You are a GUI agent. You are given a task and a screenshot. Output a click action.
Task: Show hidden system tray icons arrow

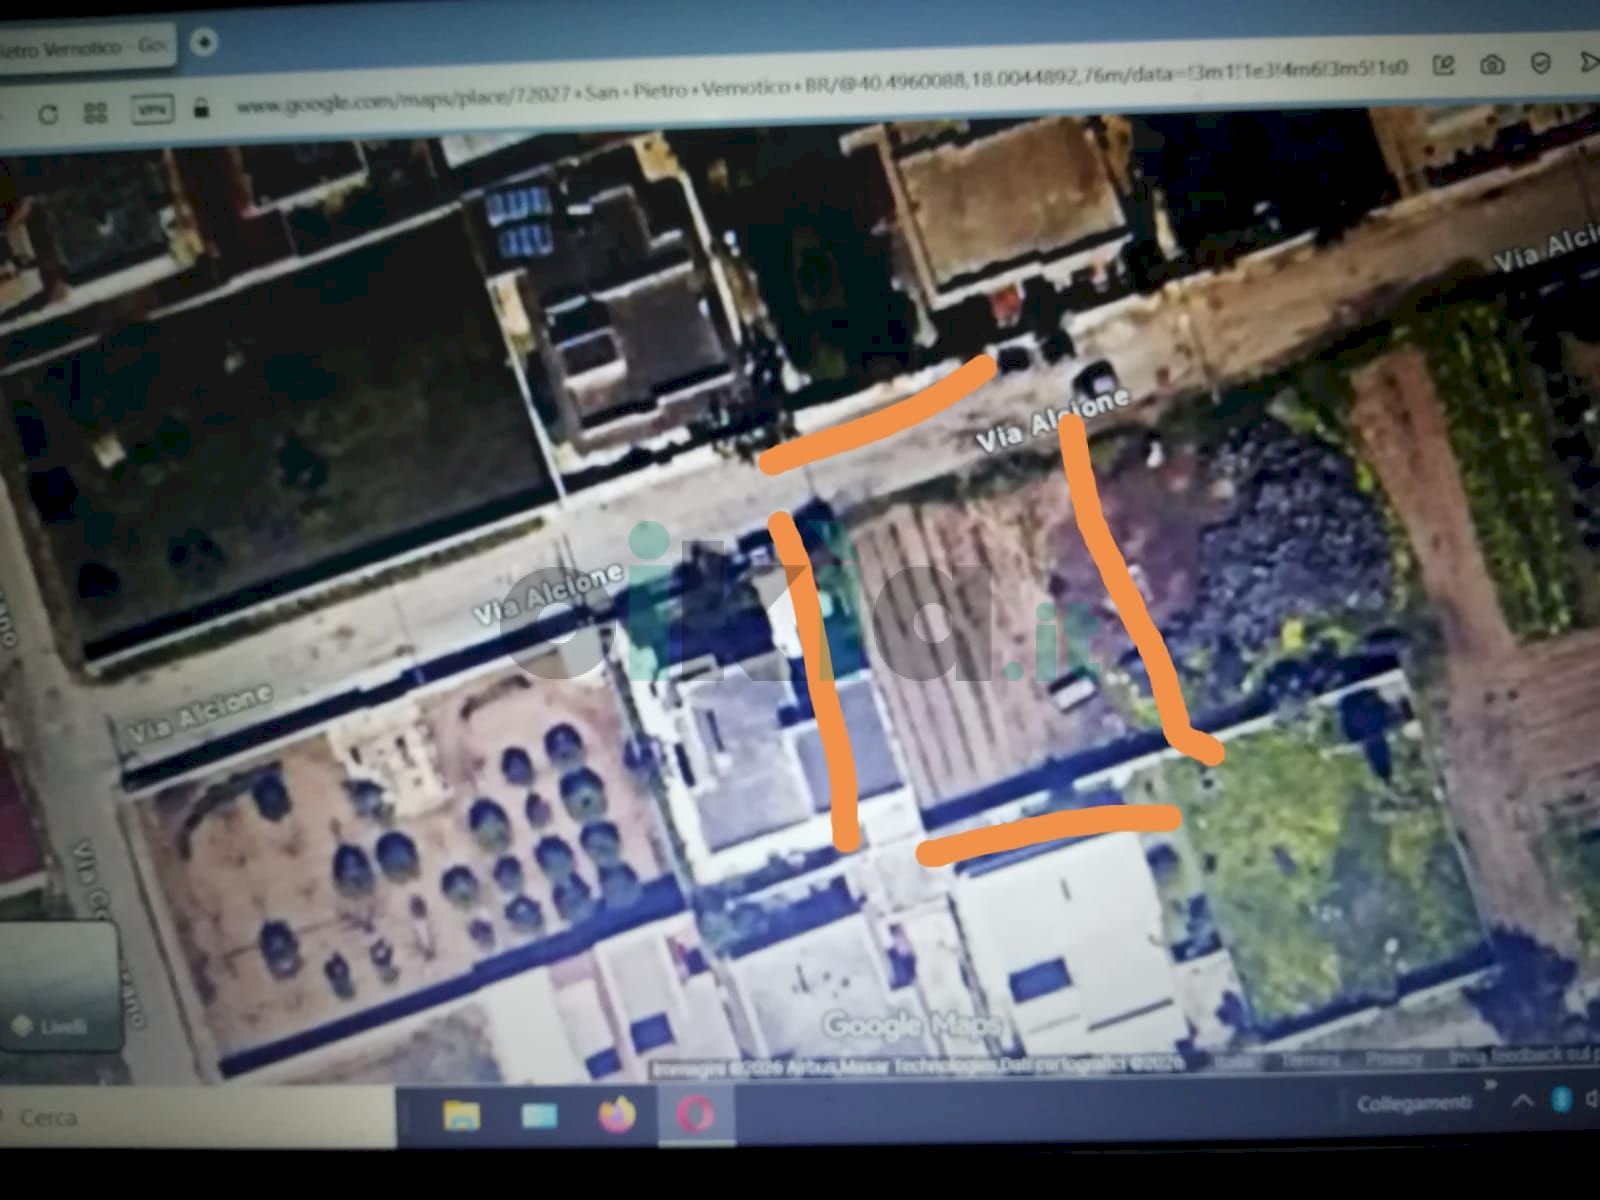coord(1523,1100)
